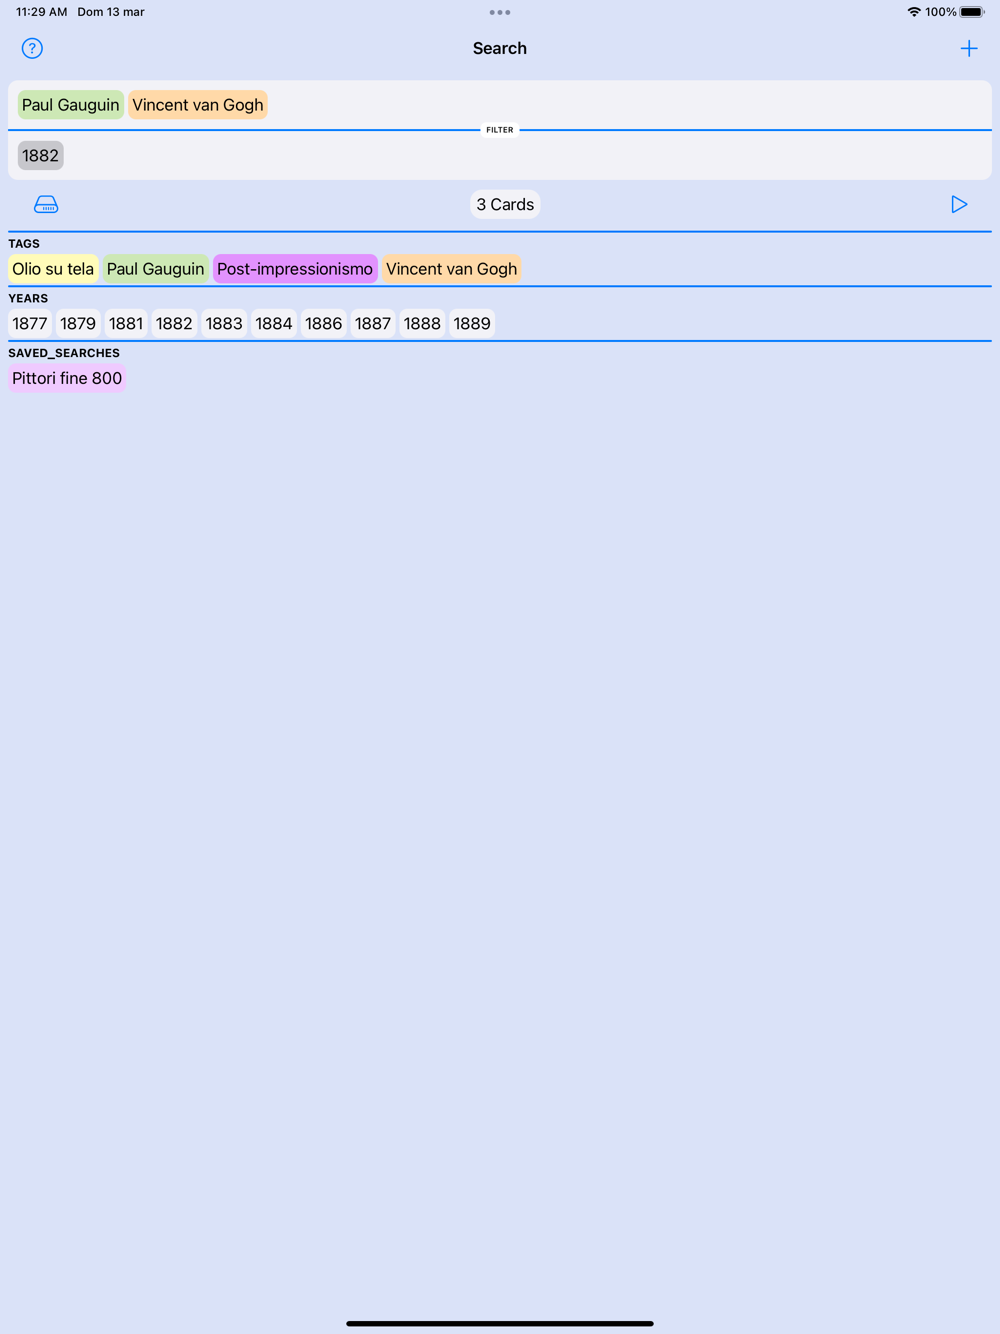The width and height of the screenshot is (1000, 1334).
Task: Open the three-dot multitasking menu at top
Action: pos(500,12)
